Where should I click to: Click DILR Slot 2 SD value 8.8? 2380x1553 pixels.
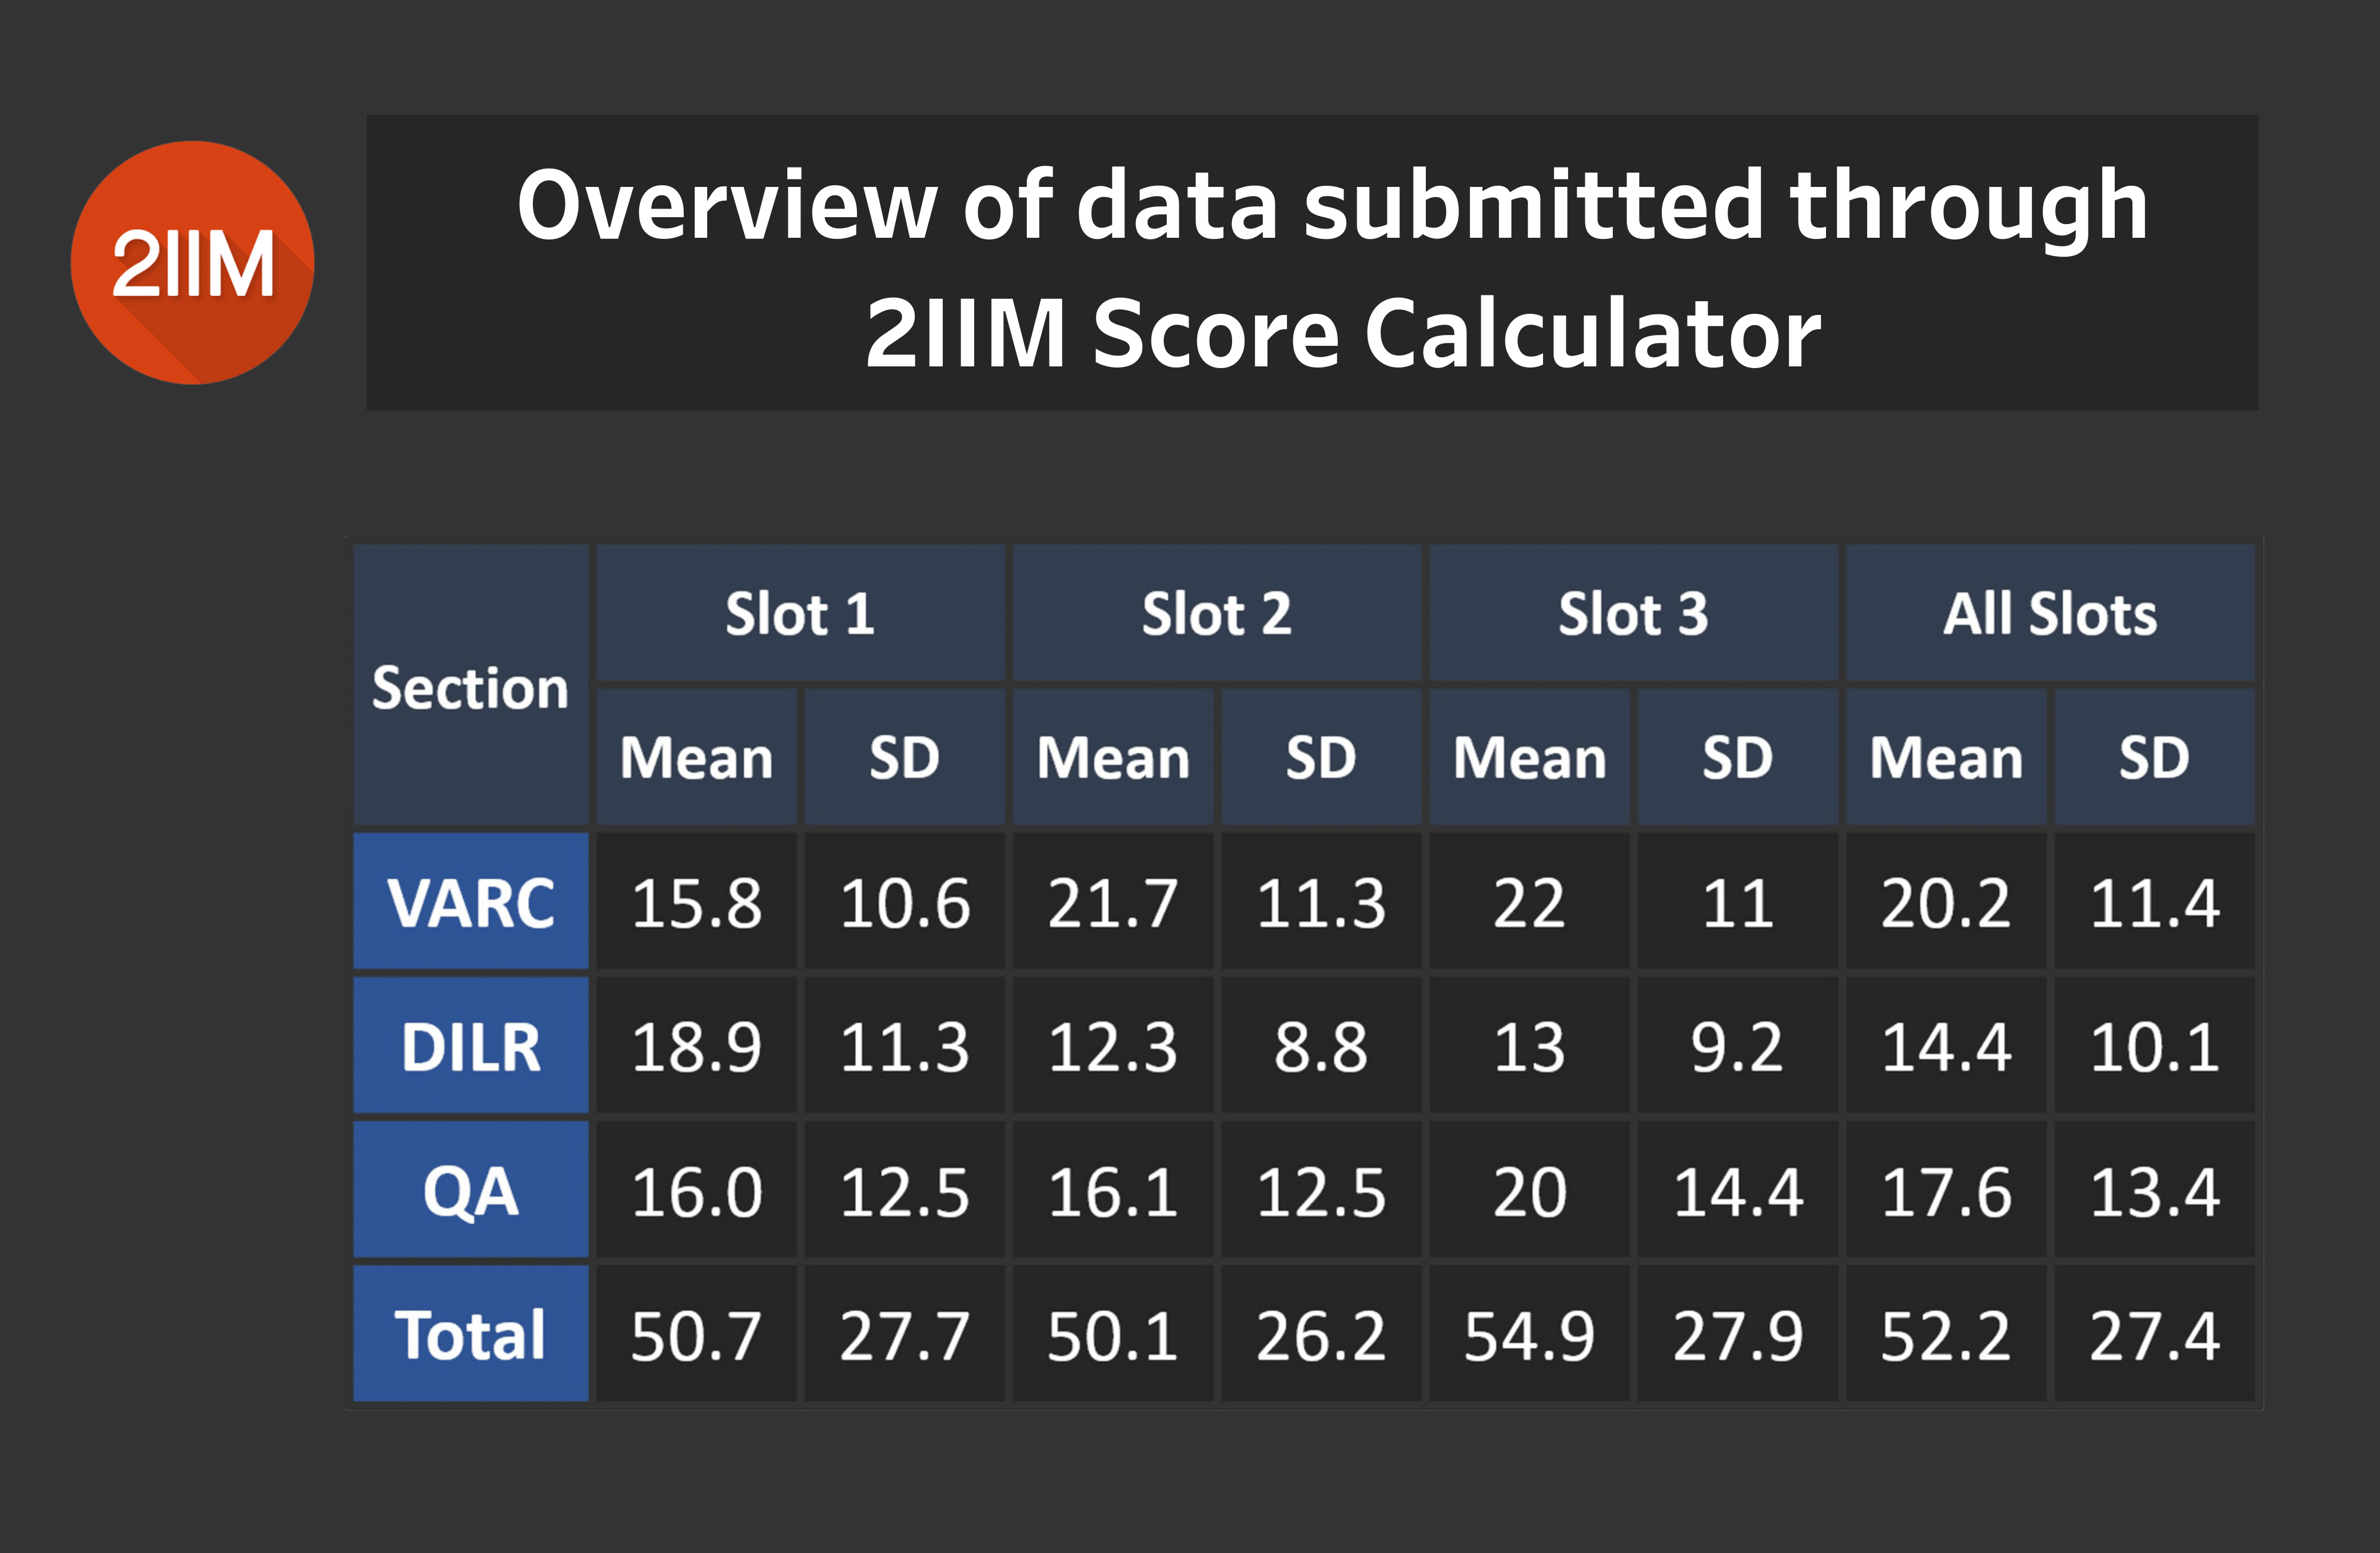tap(1320, 1047)
